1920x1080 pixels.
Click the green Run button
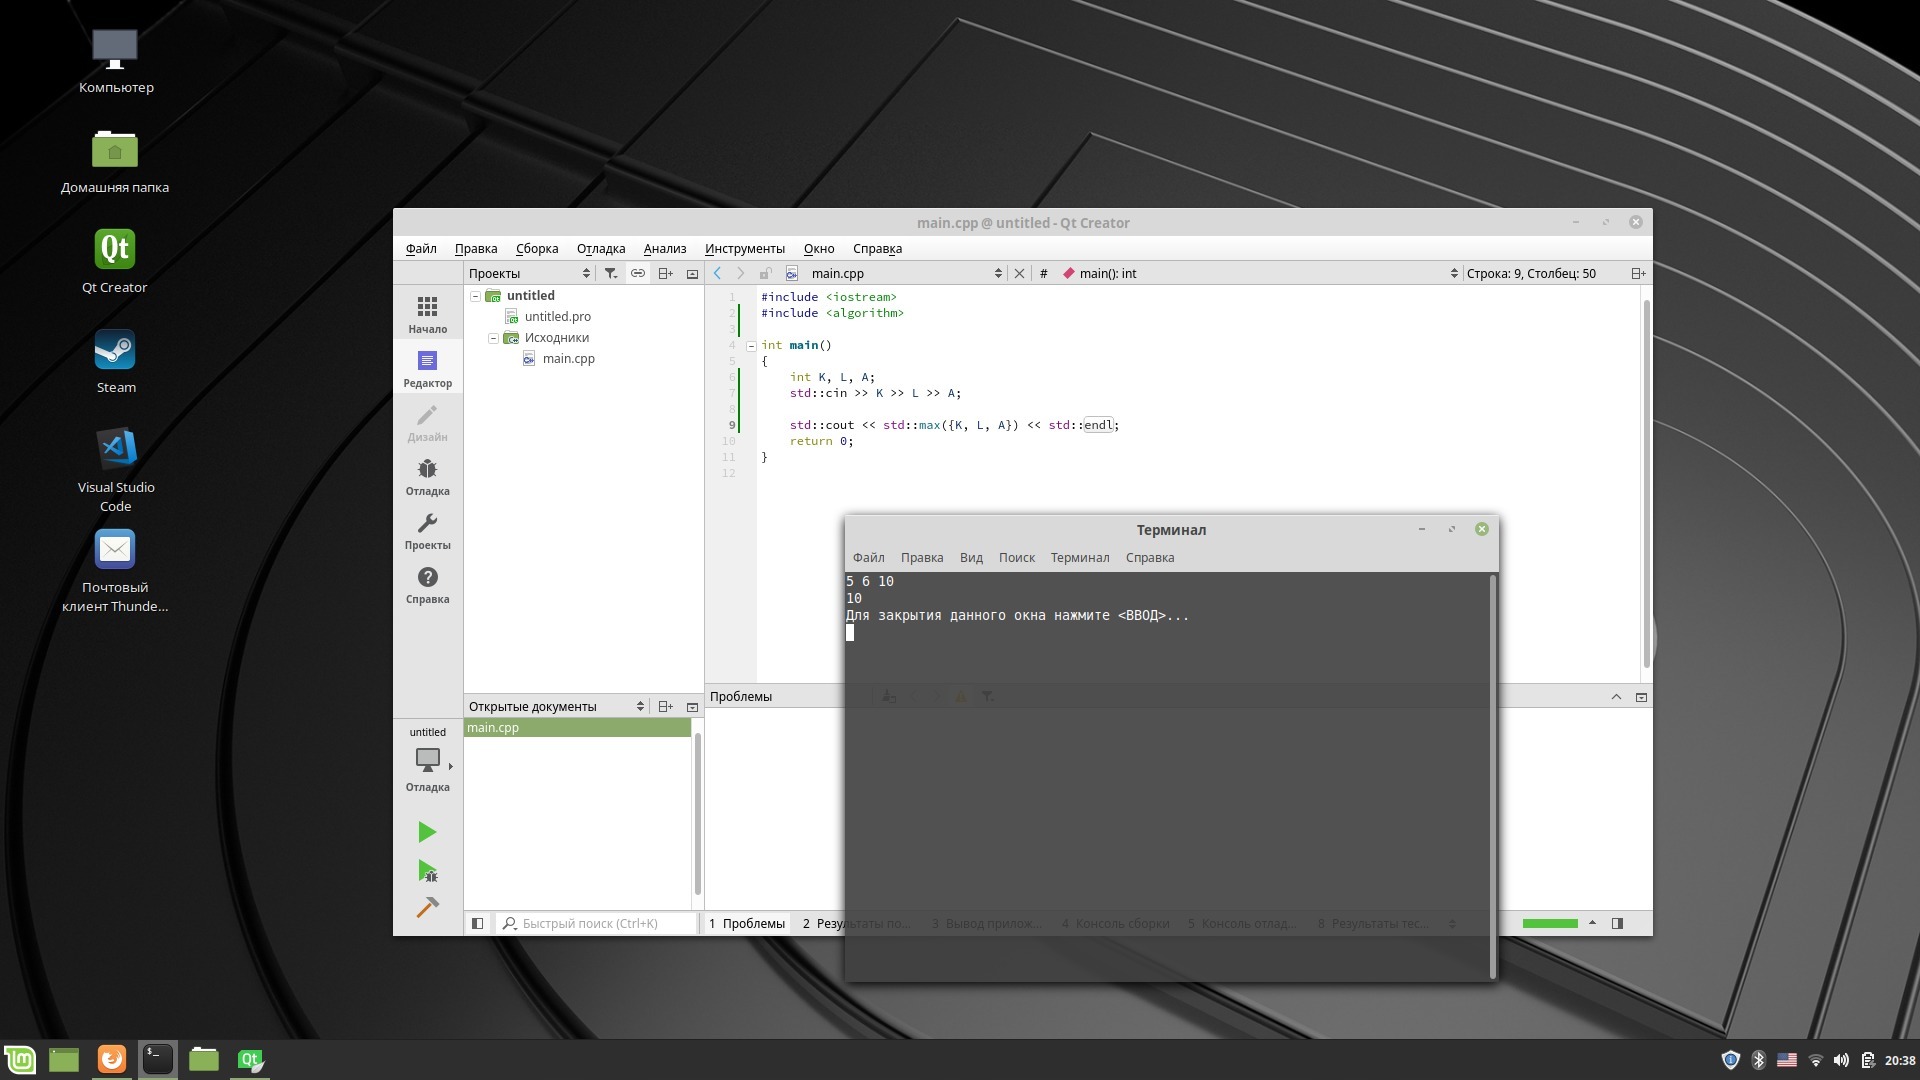(x=427, y=832)
